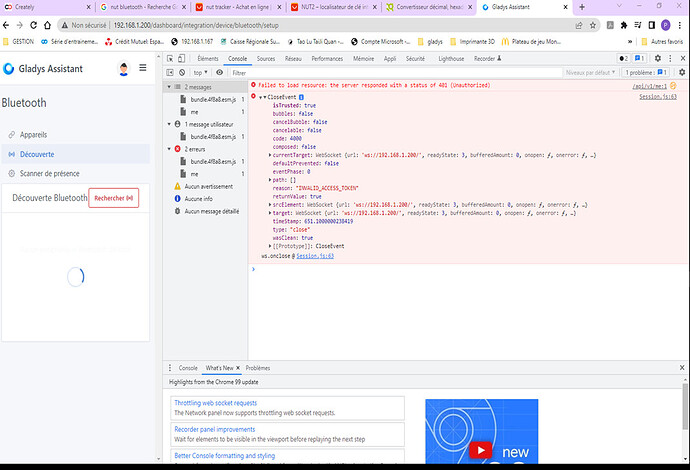Switch to the Réseau tab
The width and height of the screenshot is (690, 470).
(293, 59)
